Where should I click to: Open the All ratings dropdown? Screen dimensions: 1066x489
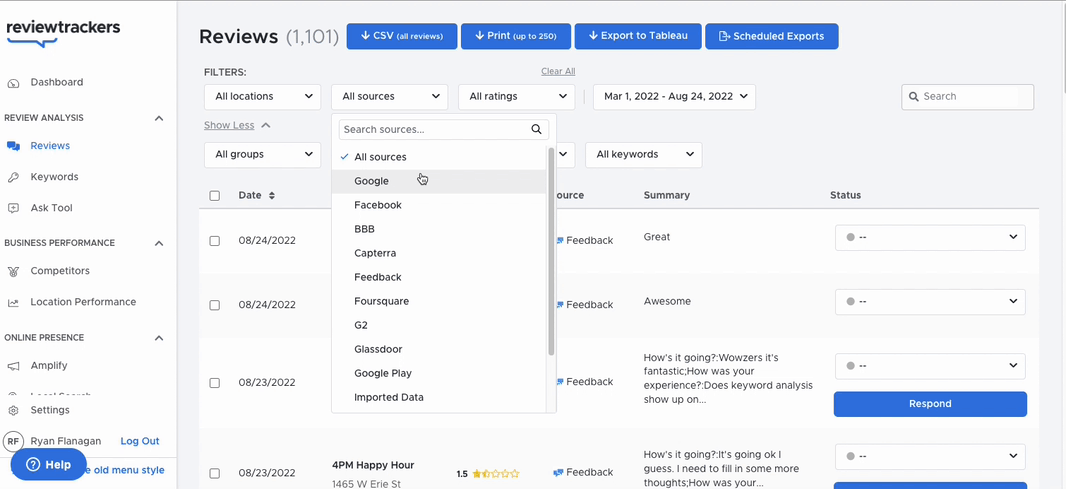(x=517, y=97)
